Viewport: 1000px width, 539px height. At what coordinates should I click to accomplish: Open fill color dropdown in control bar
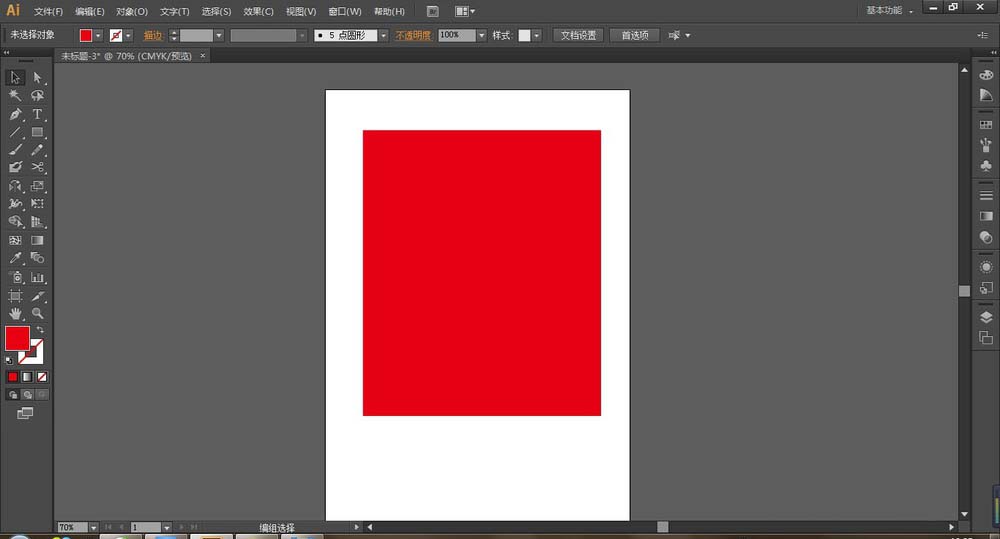(98, 36)
